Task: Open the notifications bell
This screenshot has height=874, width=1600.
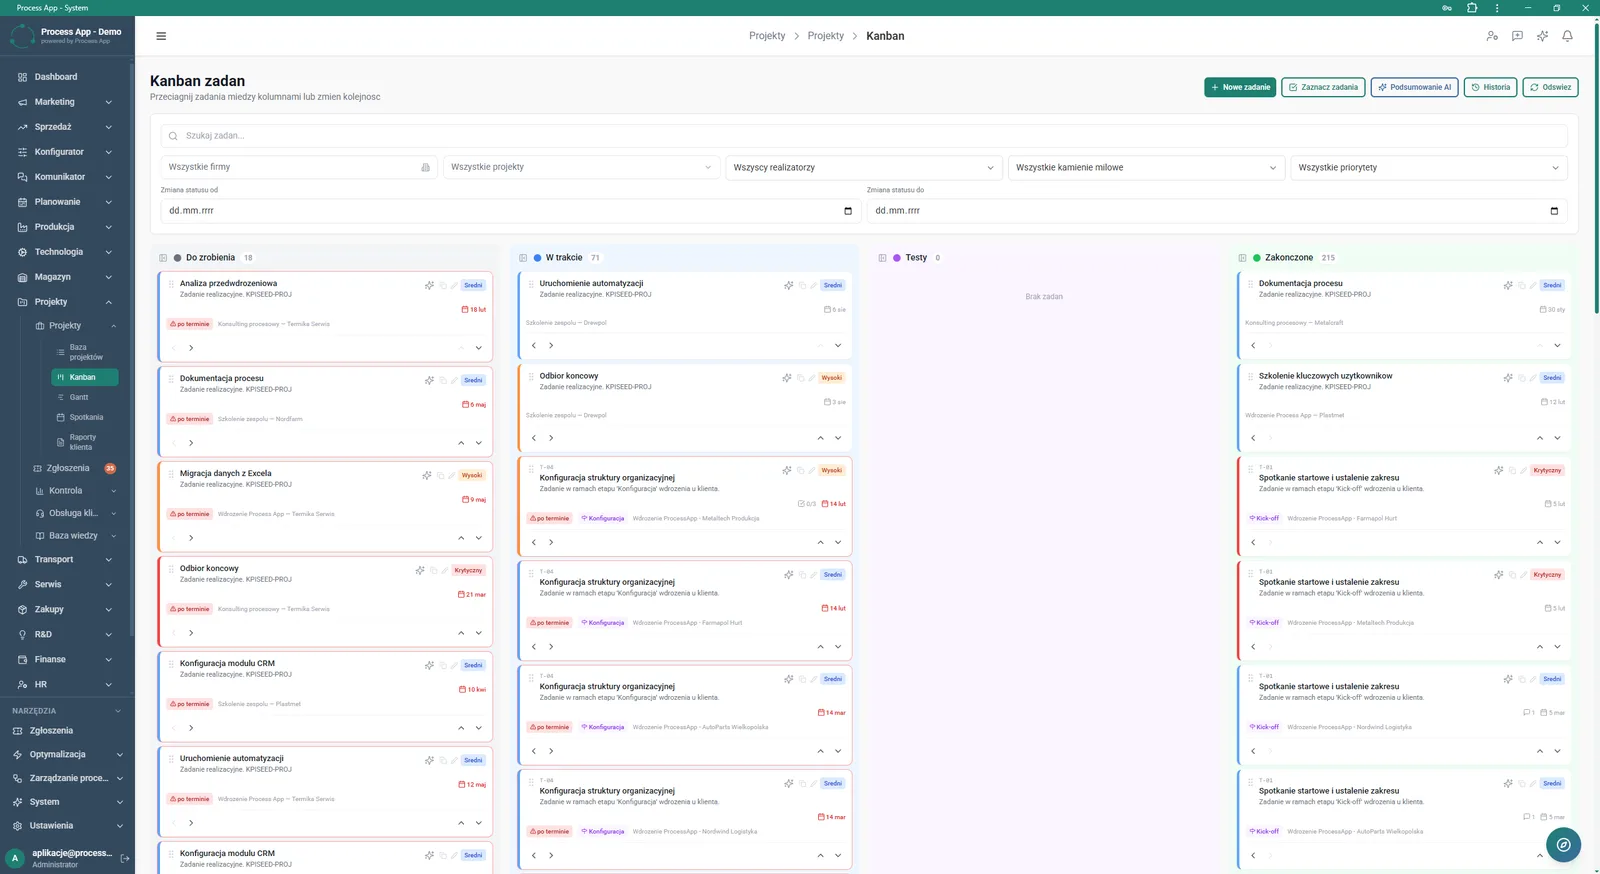Action: tap(1567, 36)
